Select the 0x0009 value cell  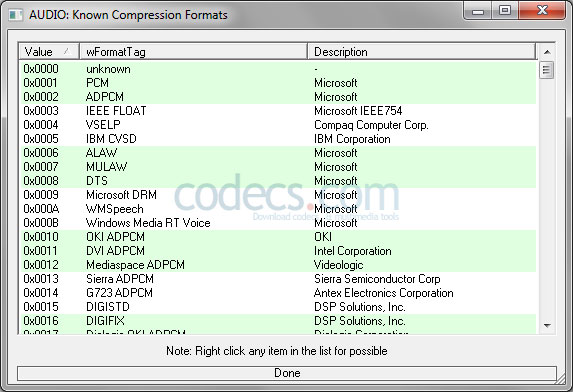41,195
